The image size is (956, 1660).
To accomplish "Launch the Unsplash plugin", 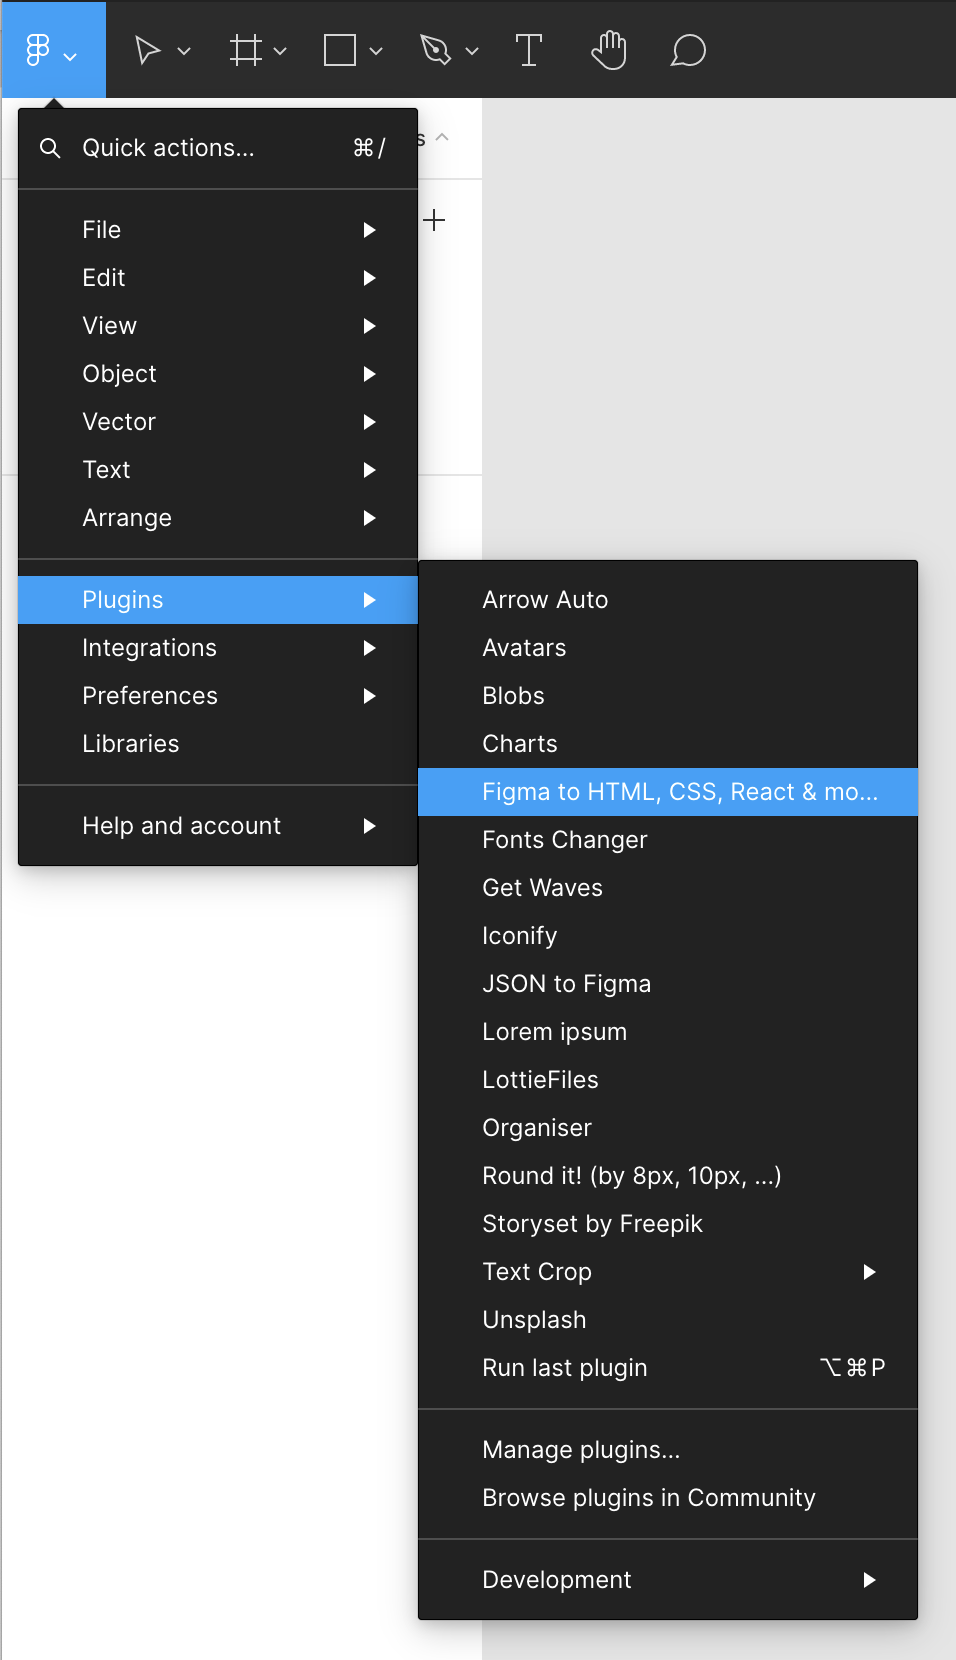I will (534, 1320).
